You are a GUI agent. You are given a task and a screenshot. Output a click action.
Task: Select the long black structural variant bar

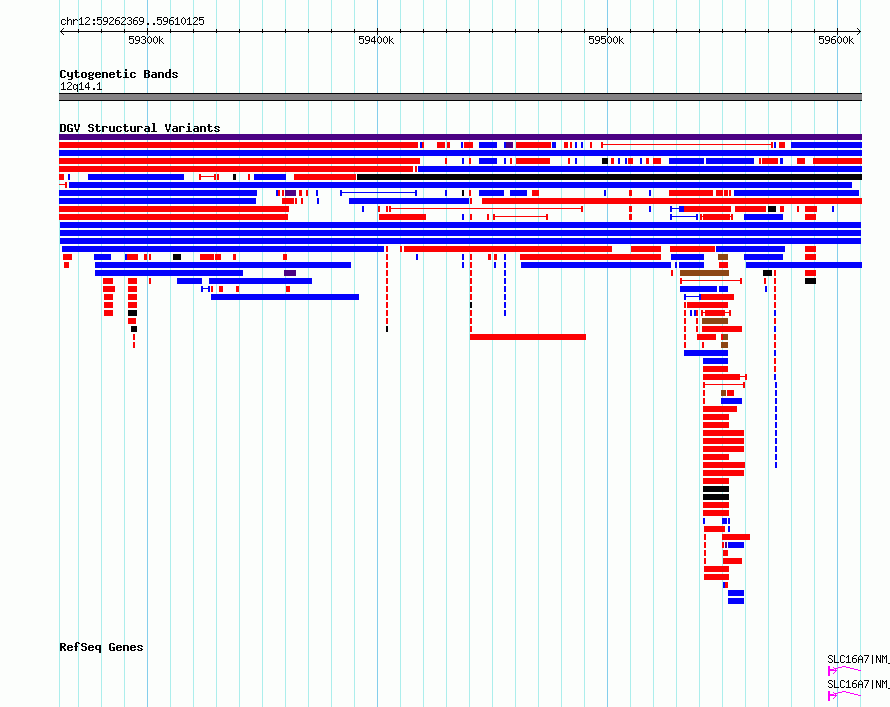[609, 177]
